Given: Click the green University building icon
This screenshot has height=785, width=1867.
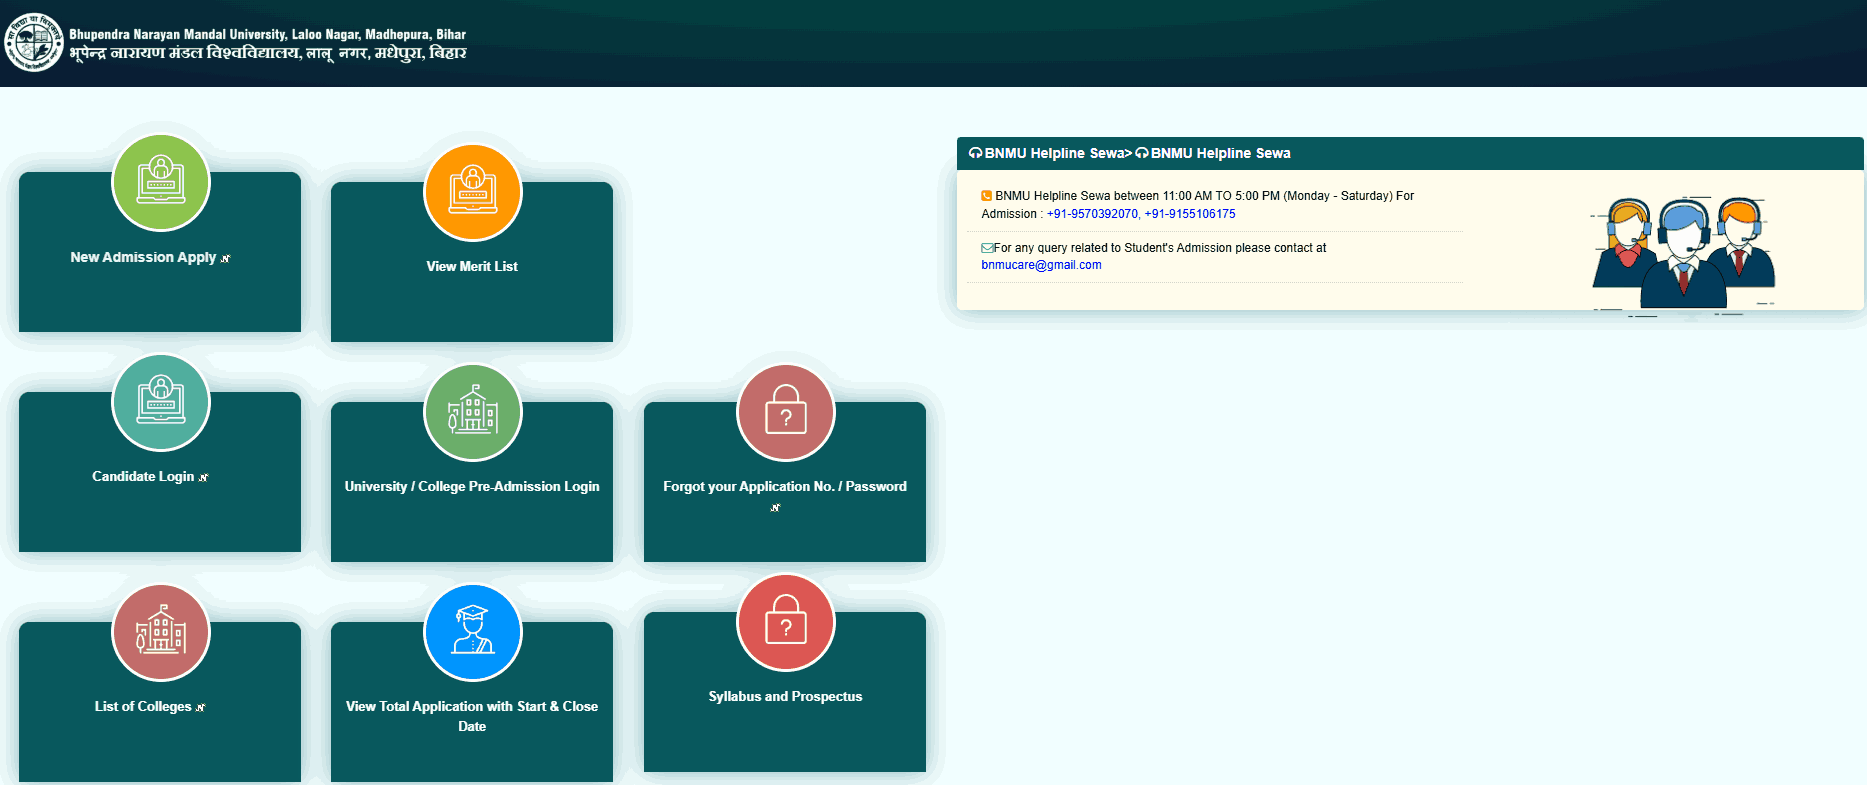Looking at the screenshot, I should point(473,413).
